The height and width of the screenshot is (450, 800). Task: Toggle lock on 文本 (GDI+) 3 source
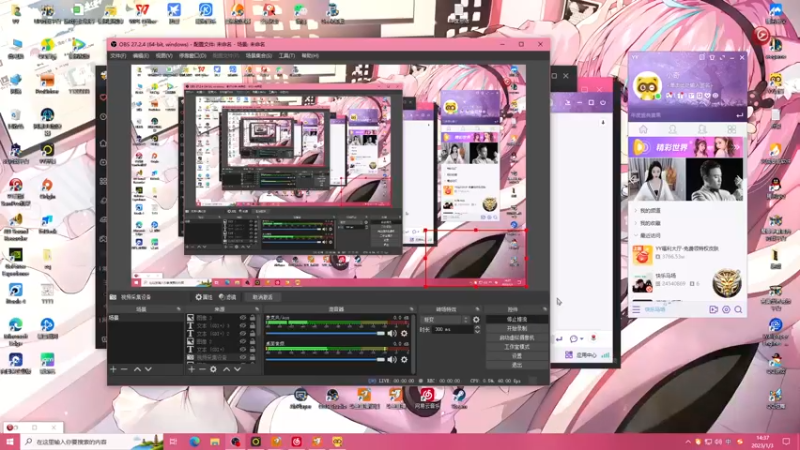[x=253, y=326]
